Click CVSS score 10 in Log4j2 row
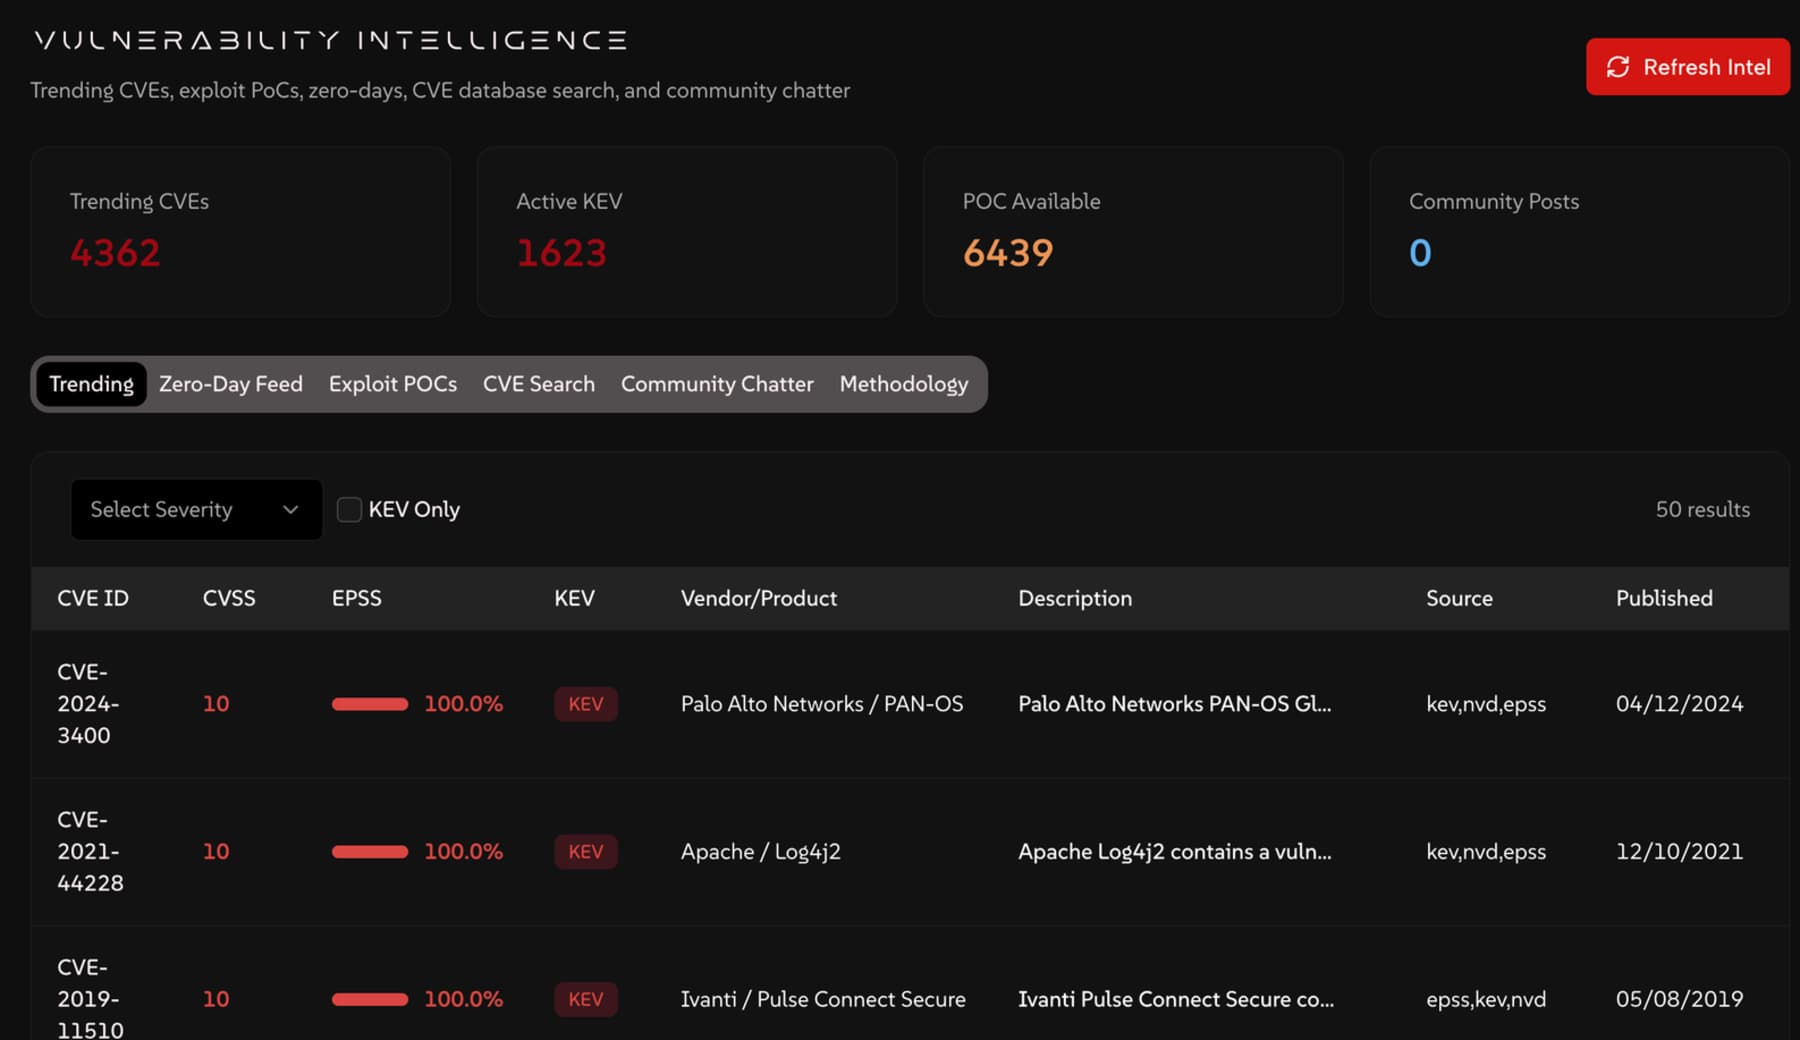 coord(216,852)
